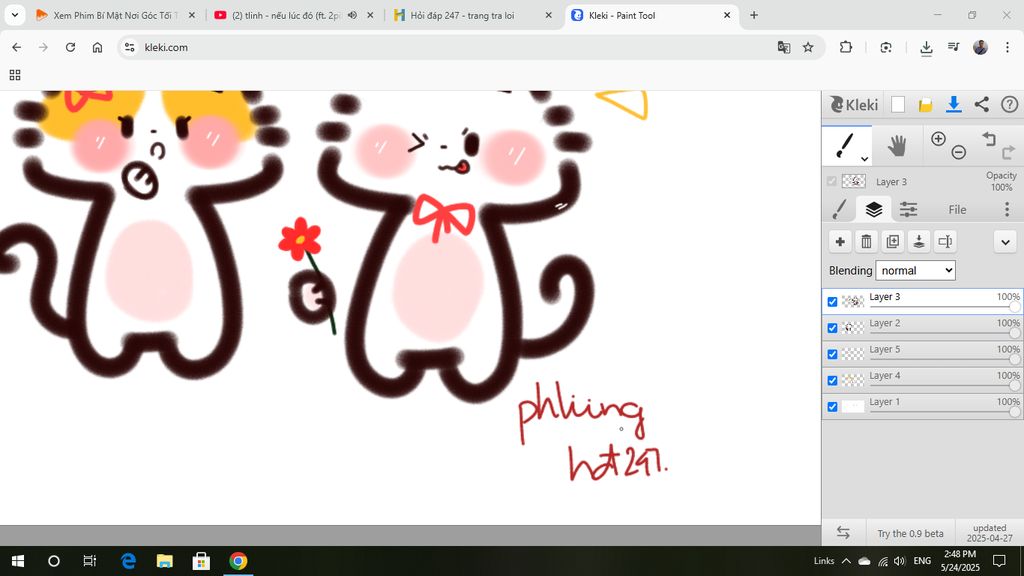
Task: Open the three-dot more options menu
Action: pos(1007,209)
